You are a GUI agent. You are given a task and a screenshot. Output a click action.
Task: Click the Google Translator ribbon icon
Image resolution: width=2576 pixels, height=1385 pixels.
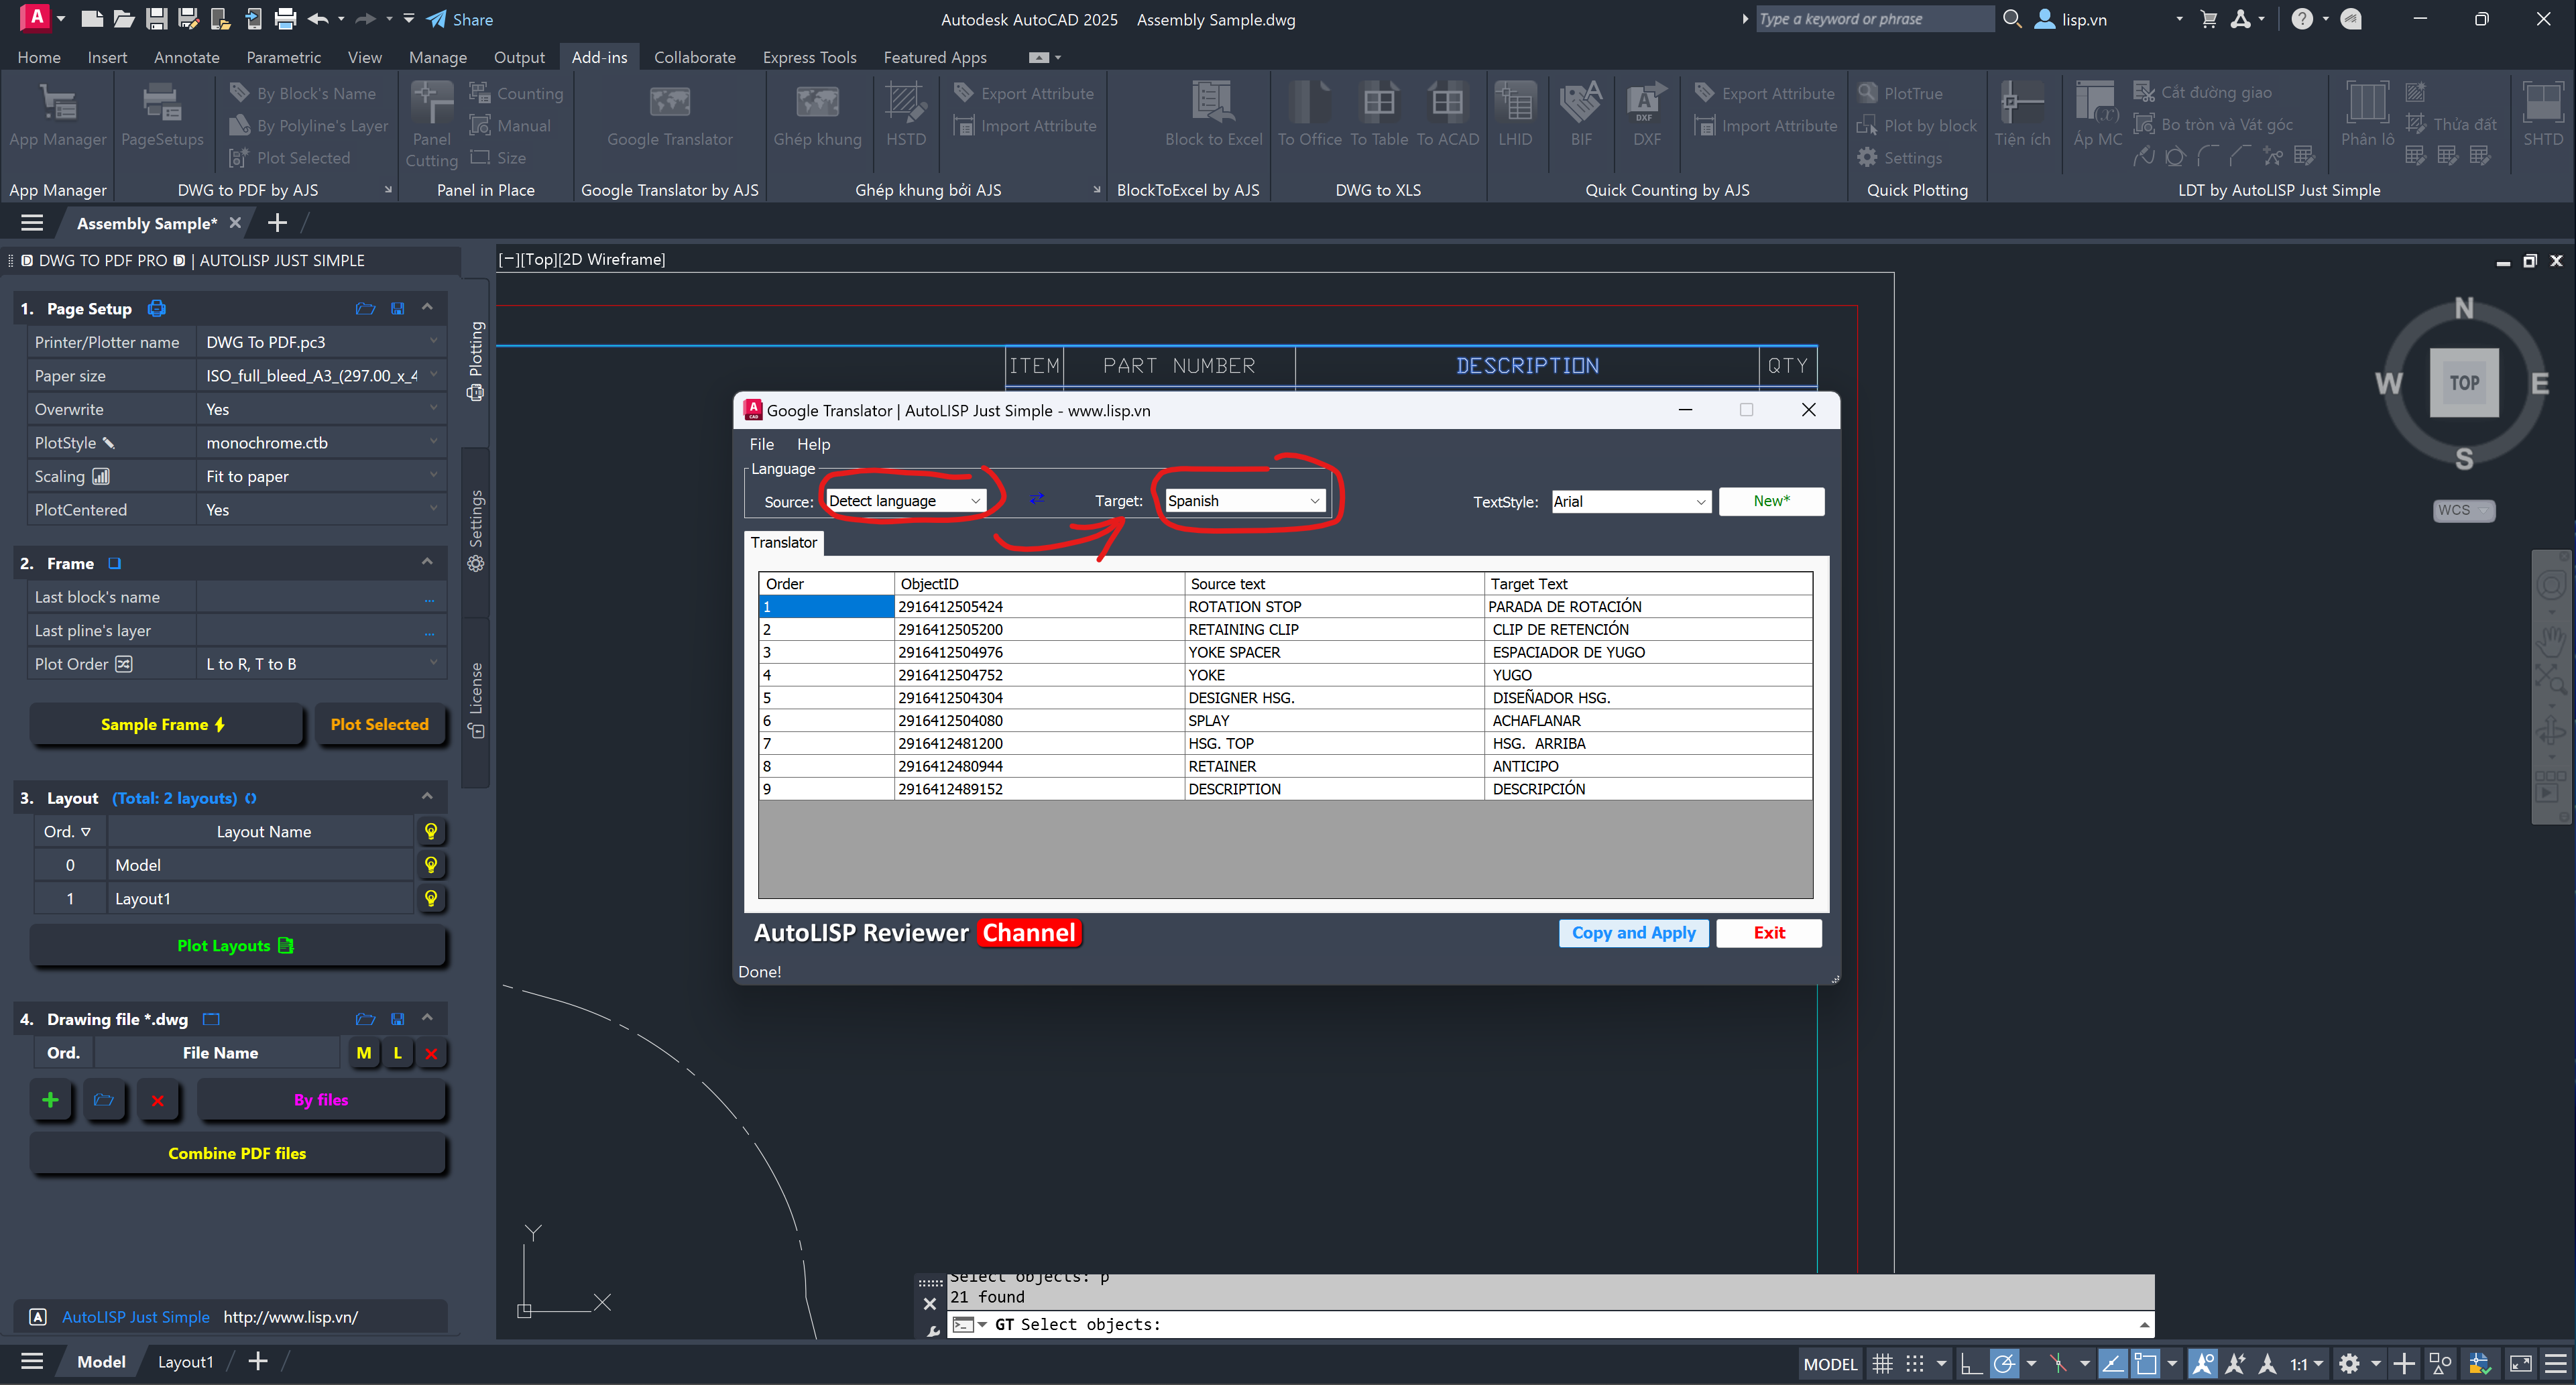point(669,103)
